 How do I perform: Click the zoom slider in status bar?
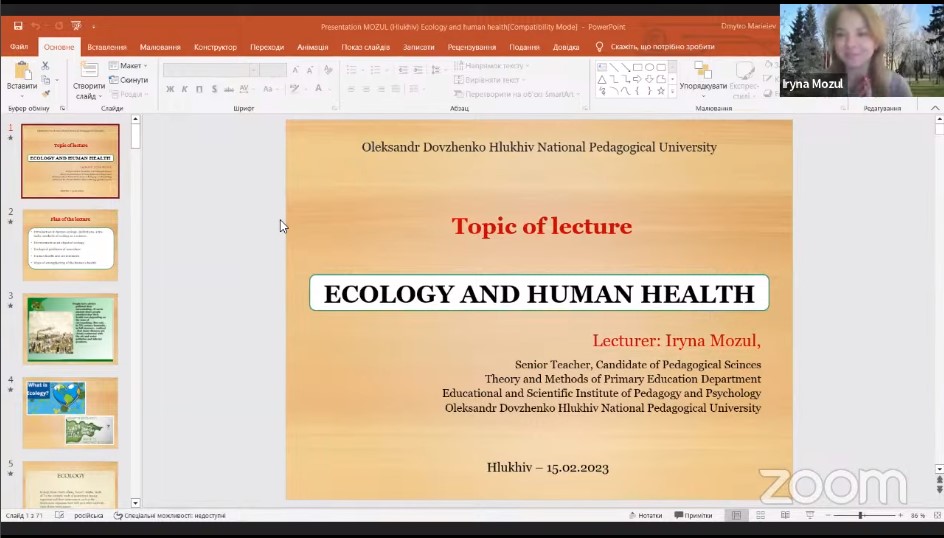click(x=864, y=516)
